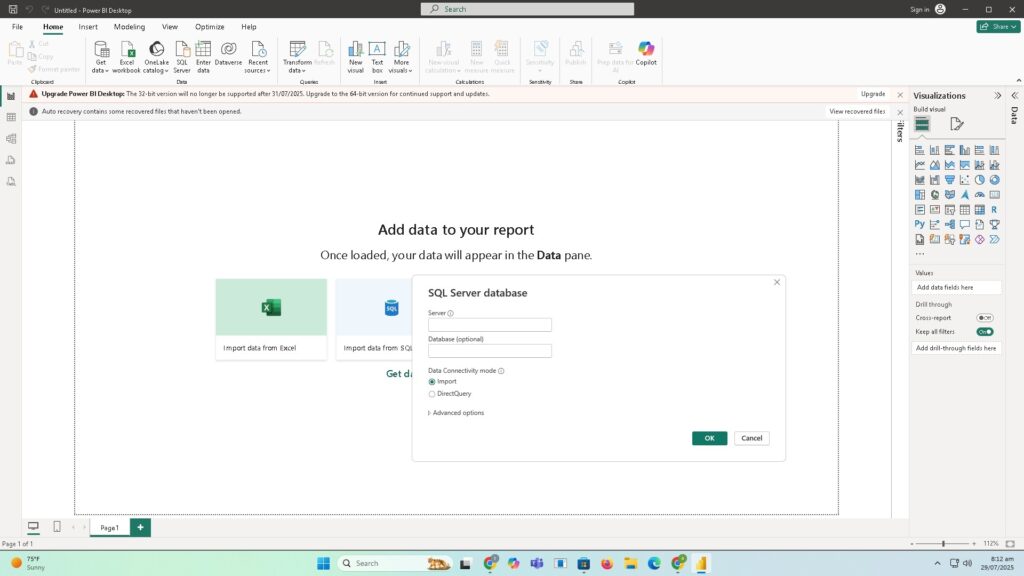Collapse the Visualizations pane
Viewport: 1024px width, 576px height.
[997, 95]
